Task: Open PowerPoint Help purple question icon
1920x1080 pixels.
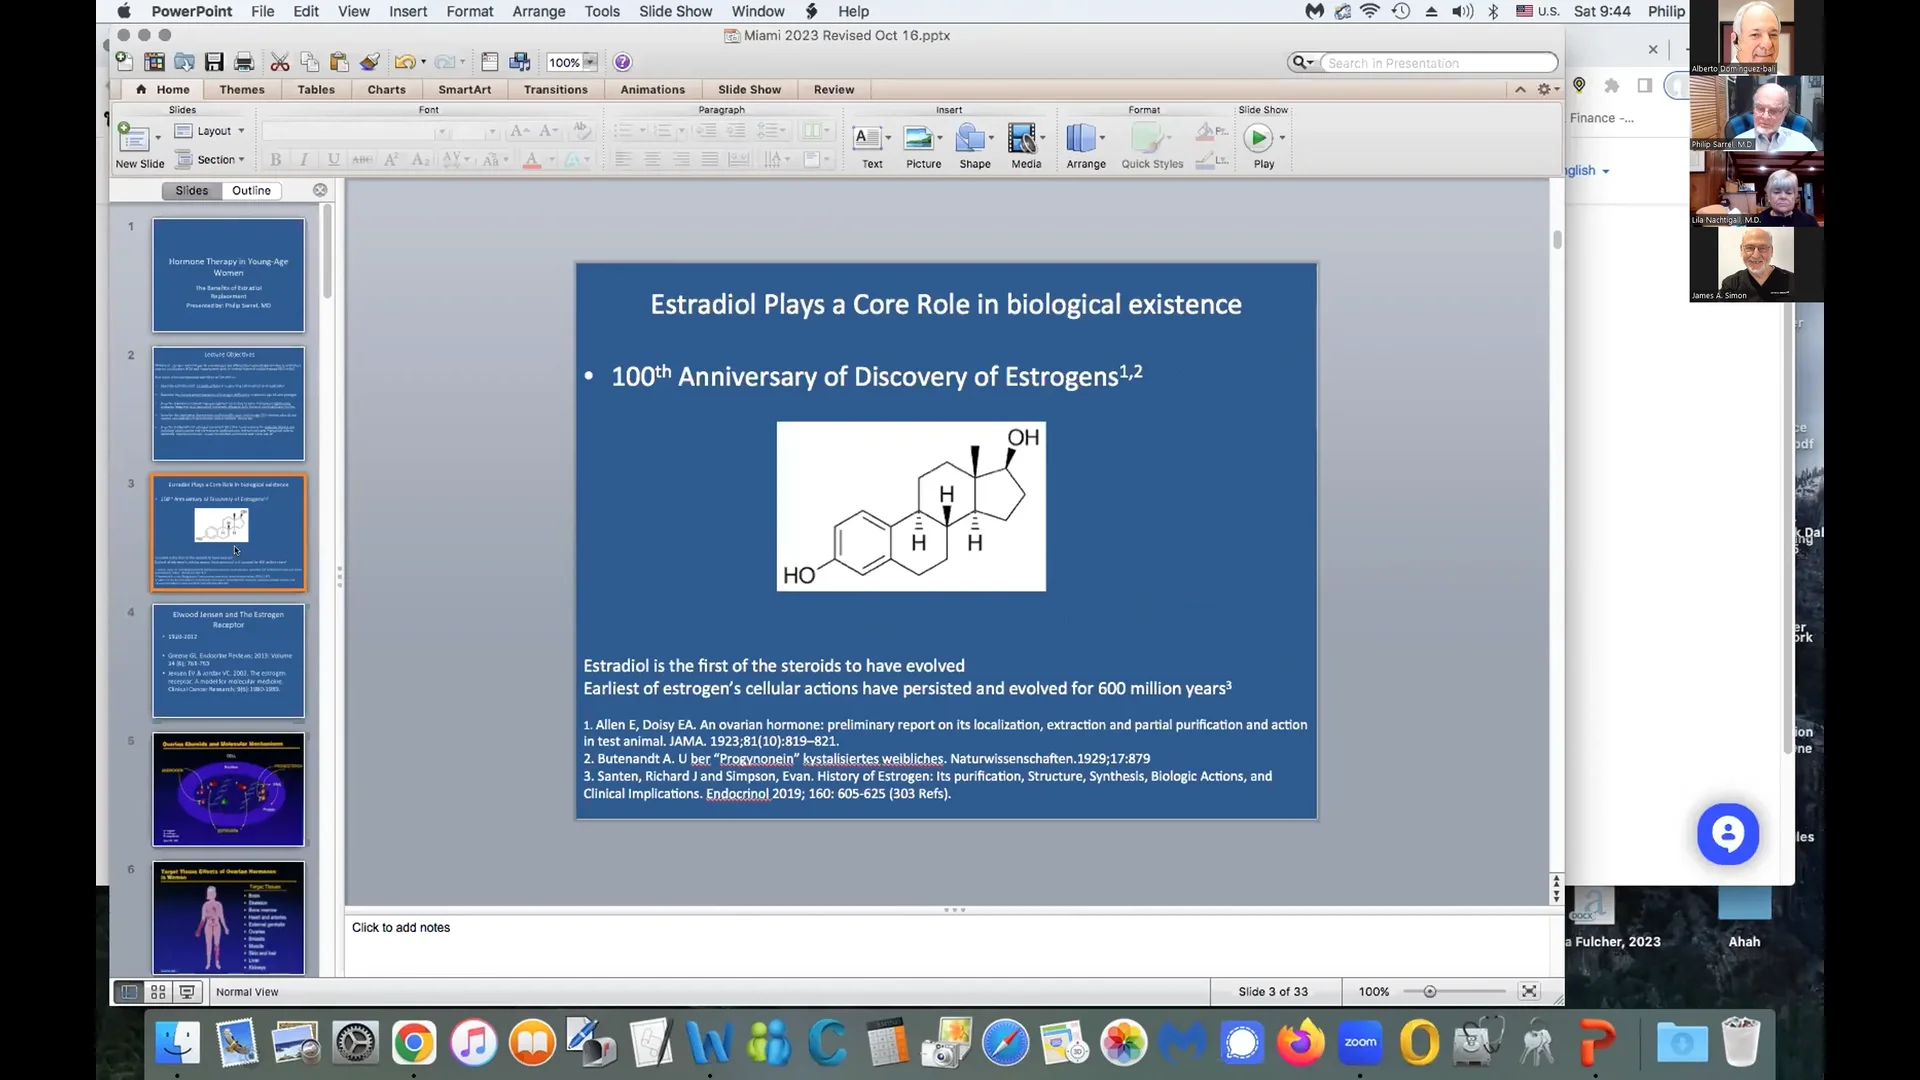Action: [622, 62]
